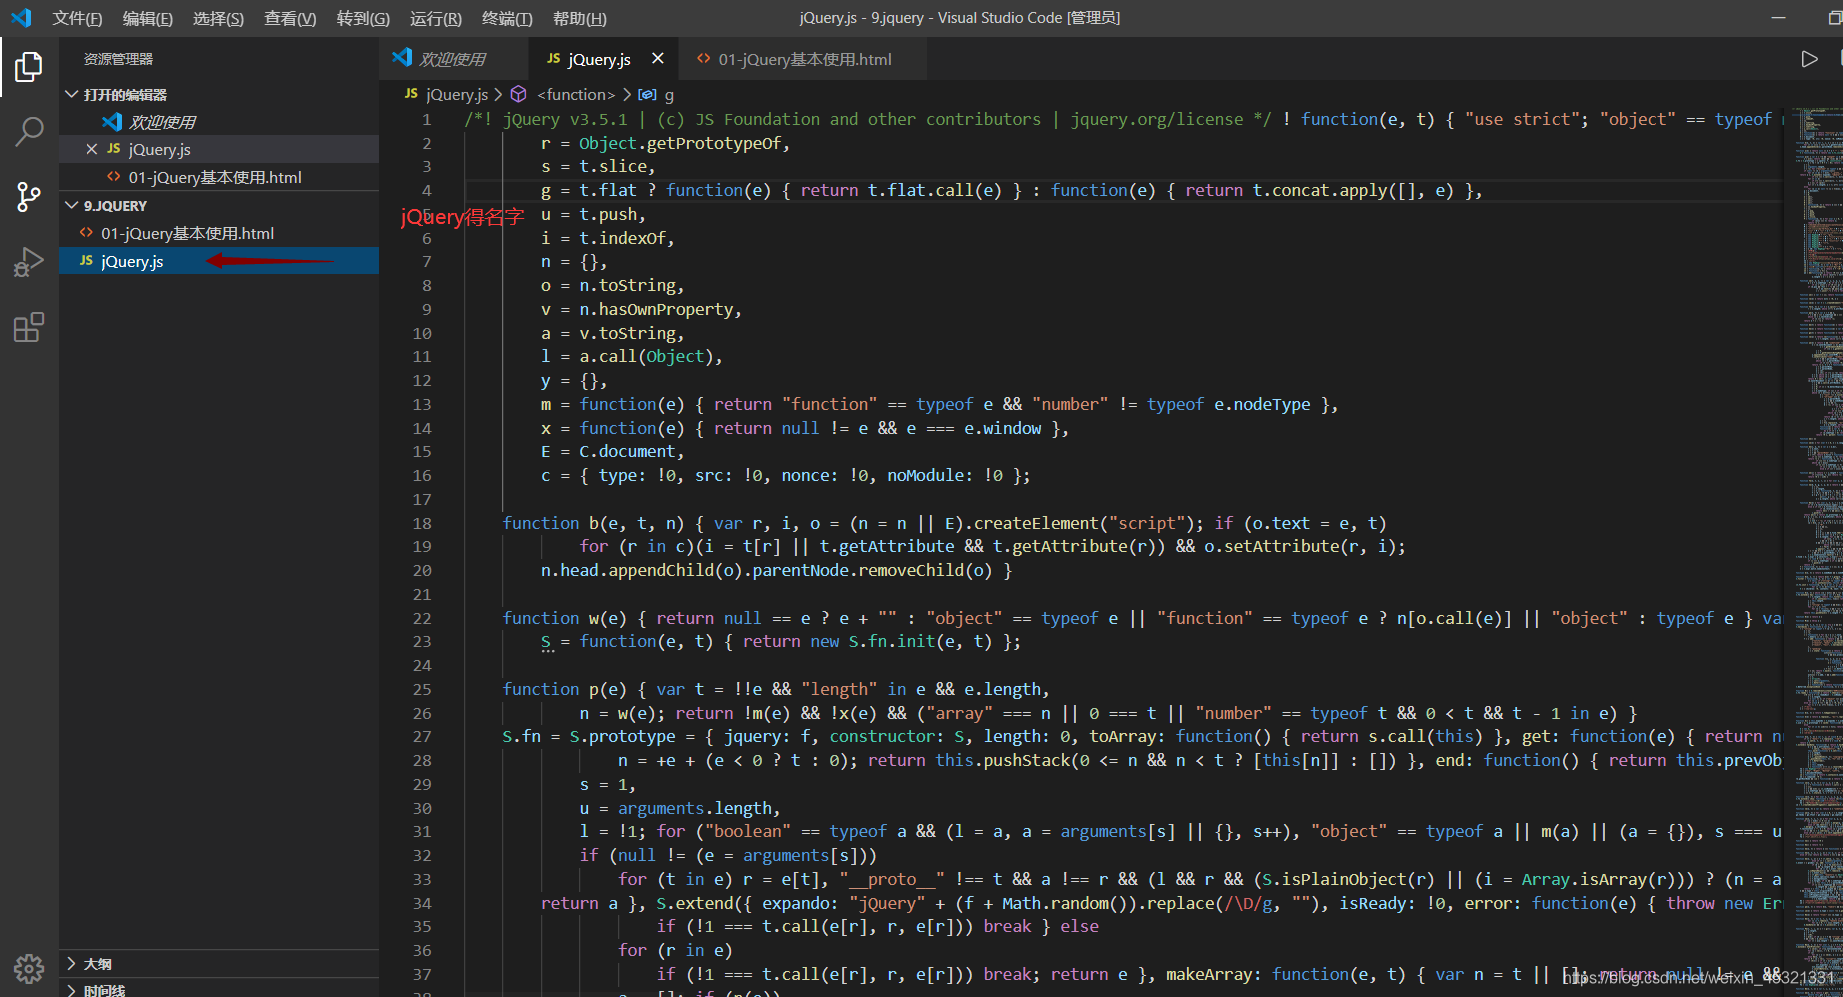Image resolution: width=1843 pixels, height=997 pixels.
Task: Click the 资源管理器 panel title
Action: (x=118, y=59)
